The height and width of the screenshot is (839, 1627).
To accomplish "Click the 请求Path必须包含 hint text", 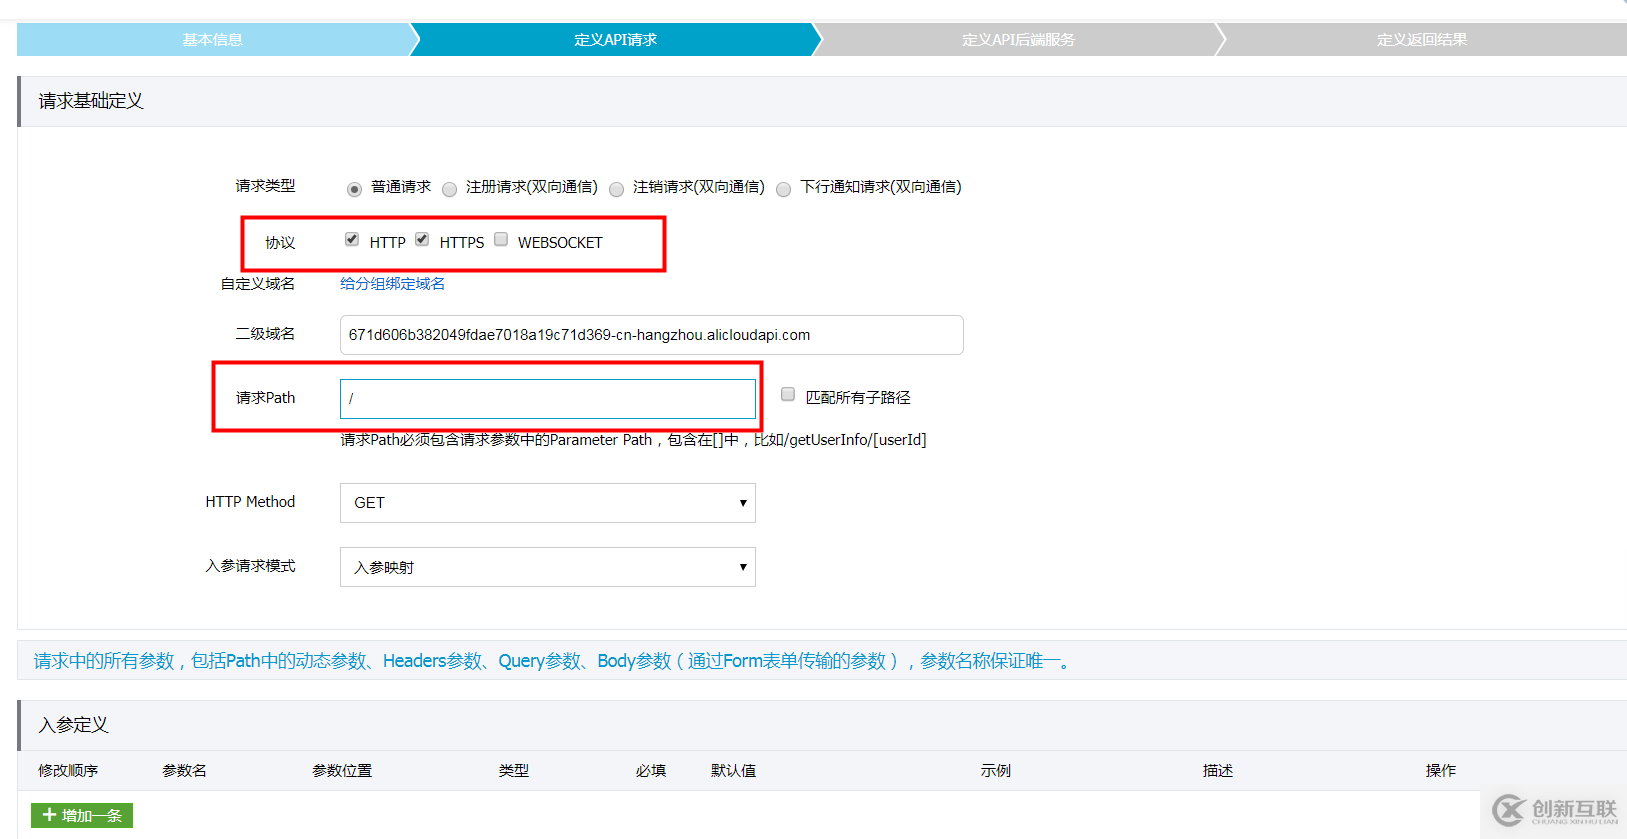I will click(633, 440).
